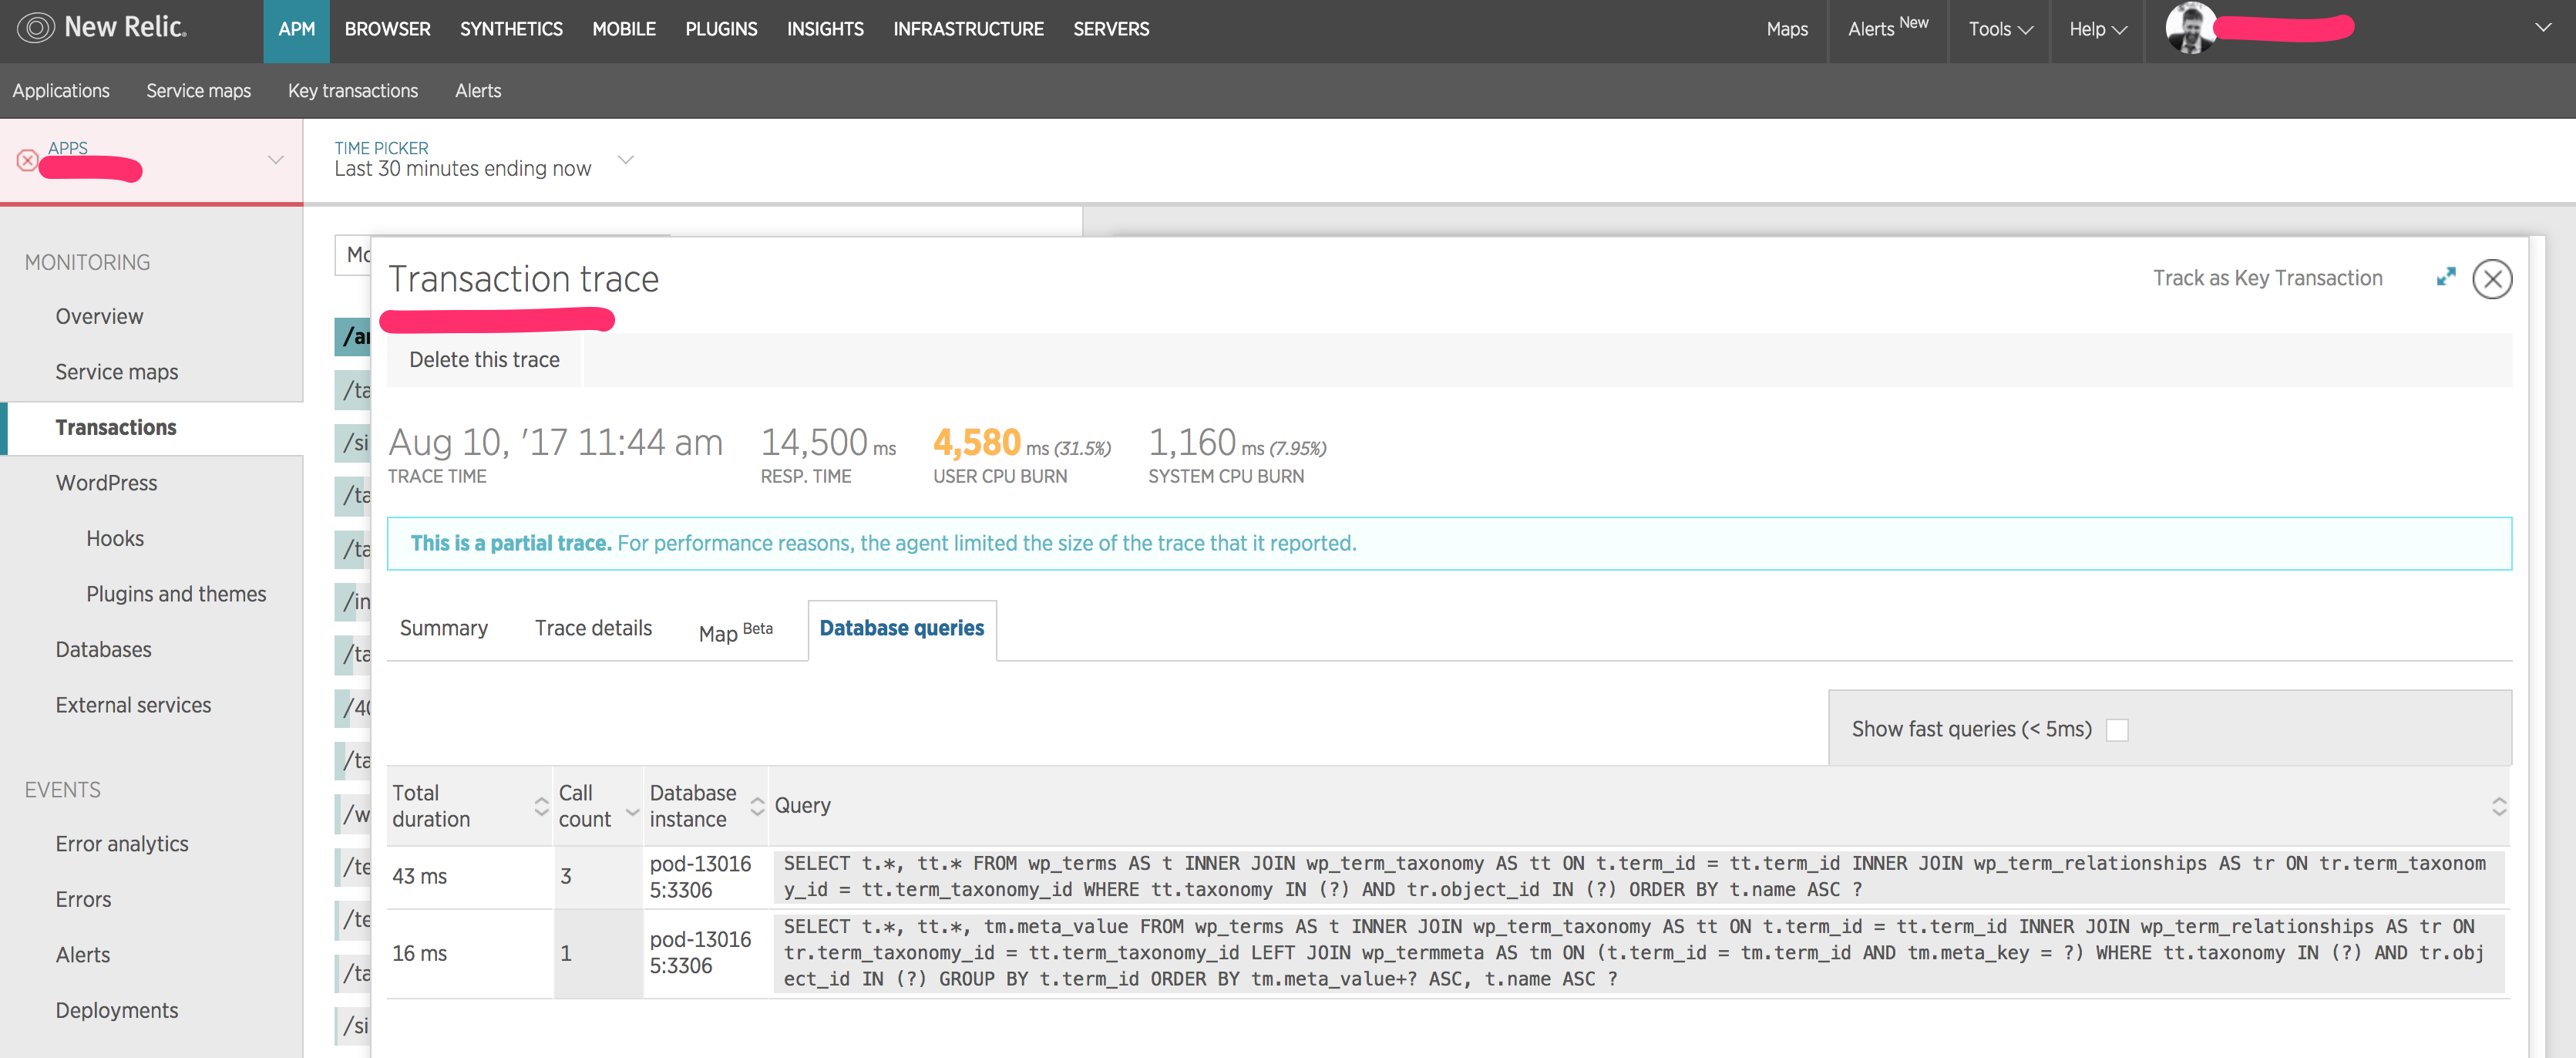
Task: Open WordPress in the sidebar
Action: click(106, 483)
